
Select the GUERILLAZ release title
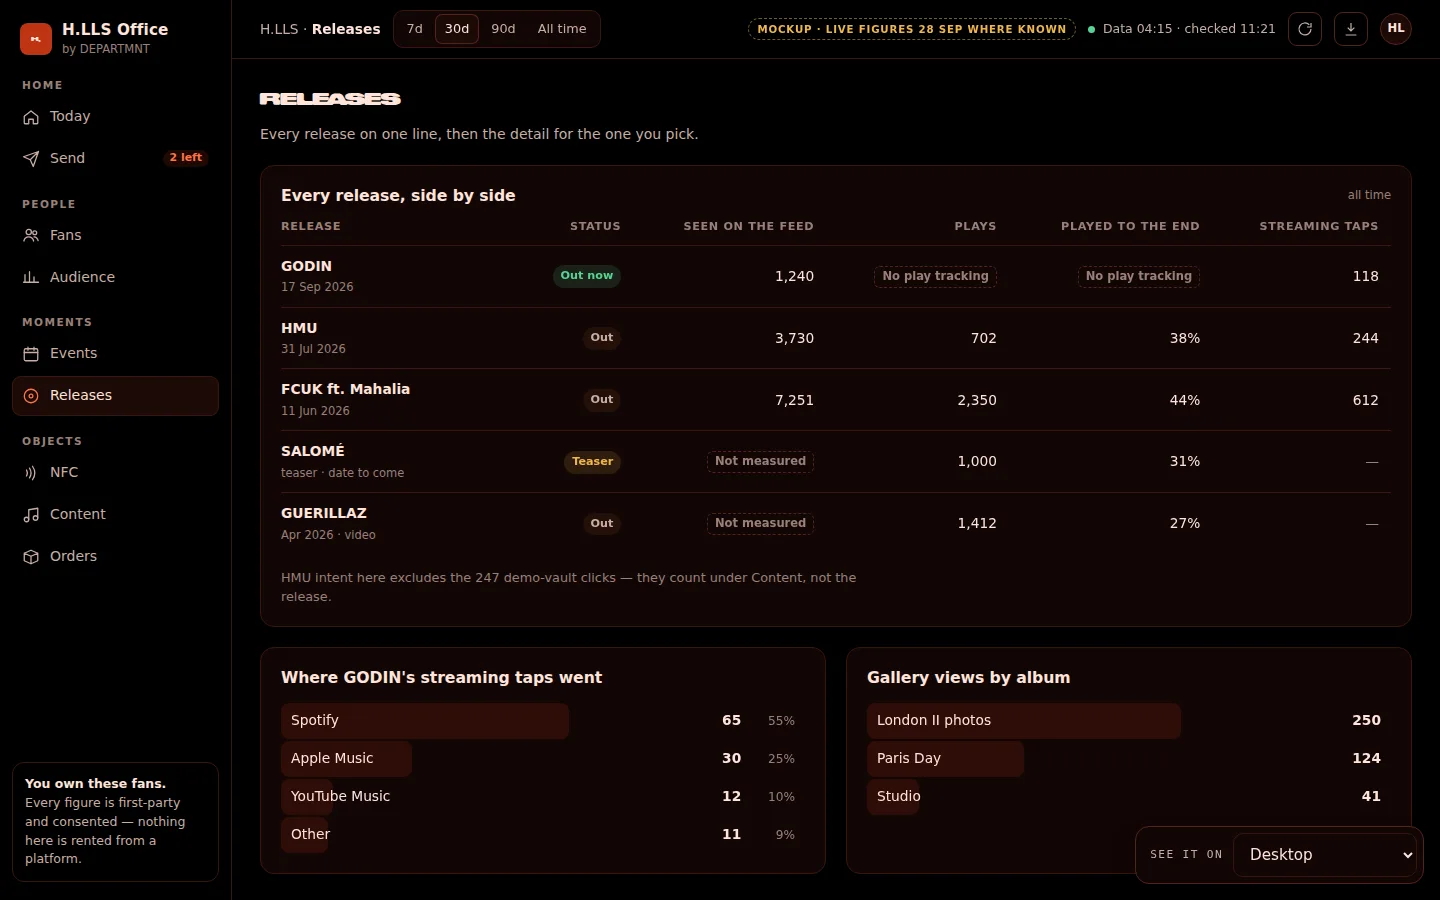324,514
